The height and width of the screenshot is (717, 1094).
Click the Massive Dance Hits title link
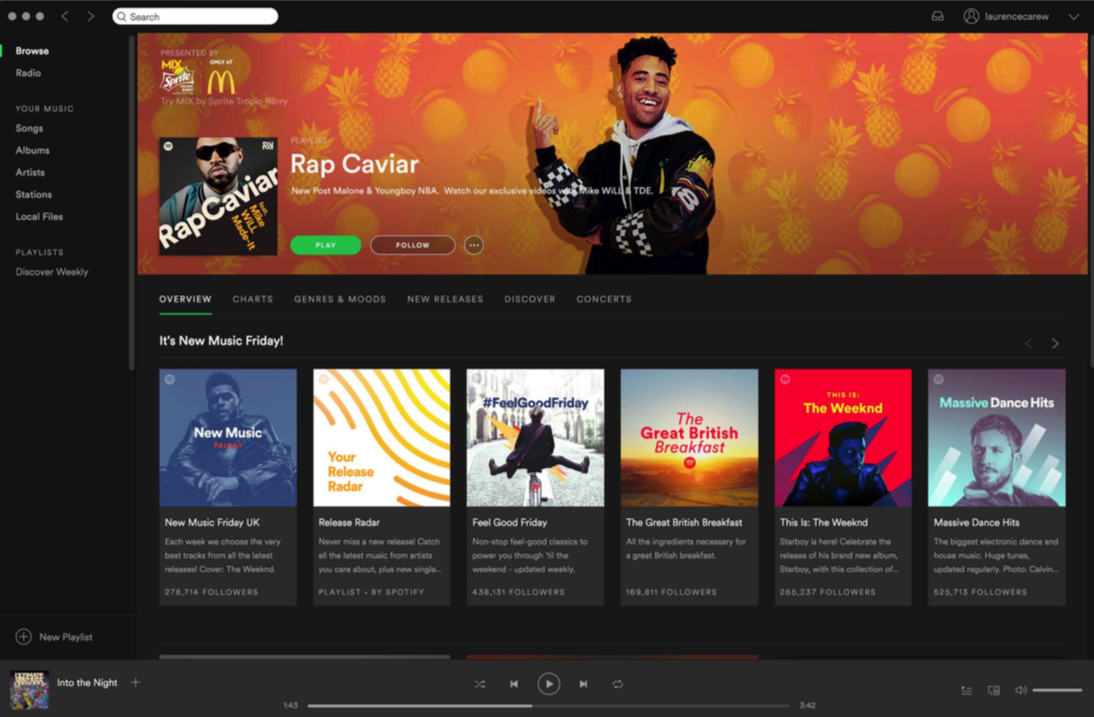tap(976, 522)
